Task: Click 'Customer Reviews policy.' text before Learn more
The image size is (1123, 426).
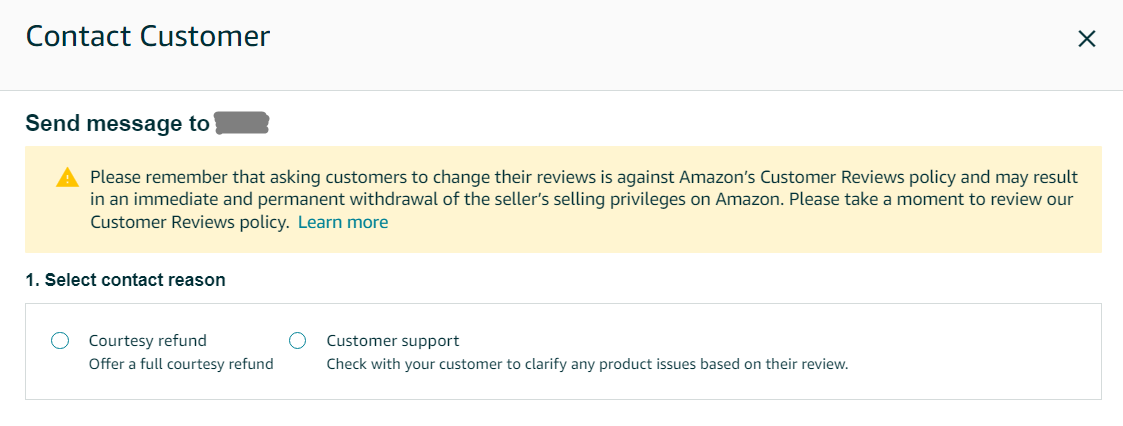Action: [190, 222]
